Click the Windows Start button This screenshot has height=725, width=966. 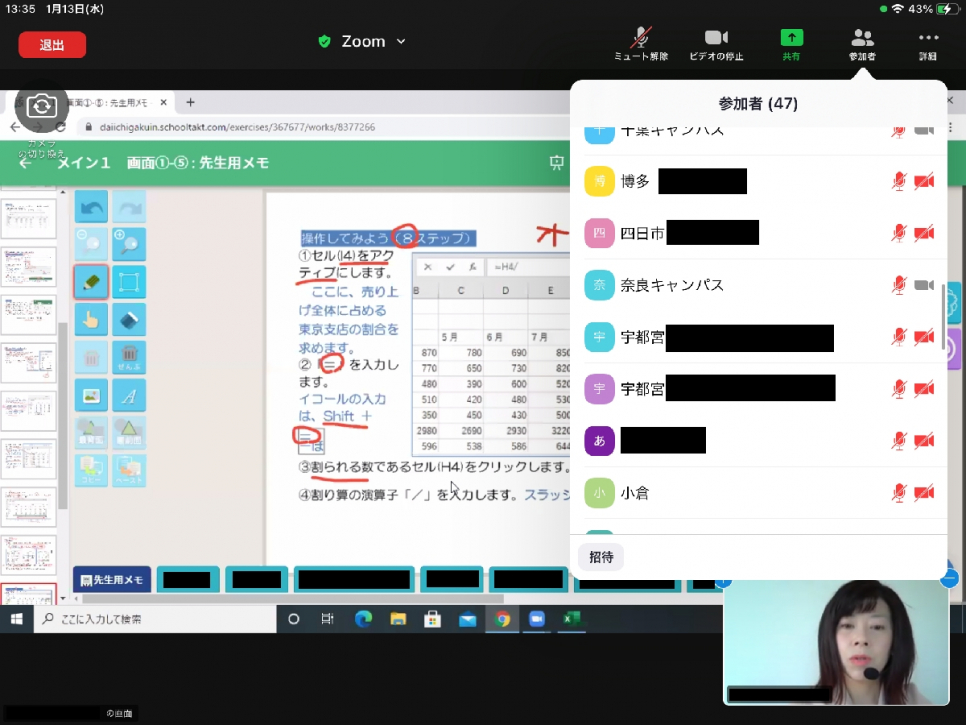coord(17,619)
